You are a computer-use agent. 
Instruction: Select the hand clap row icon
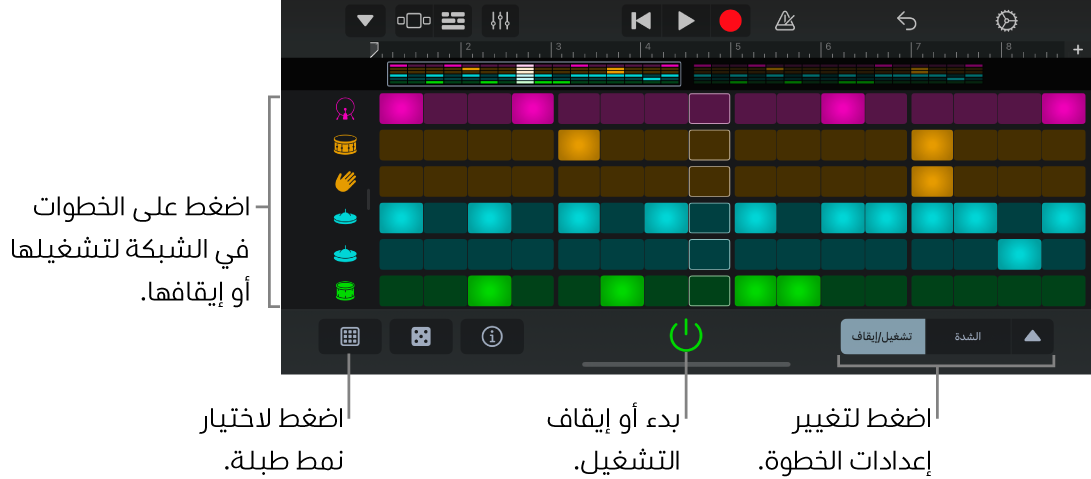click(x=345, y=182)
